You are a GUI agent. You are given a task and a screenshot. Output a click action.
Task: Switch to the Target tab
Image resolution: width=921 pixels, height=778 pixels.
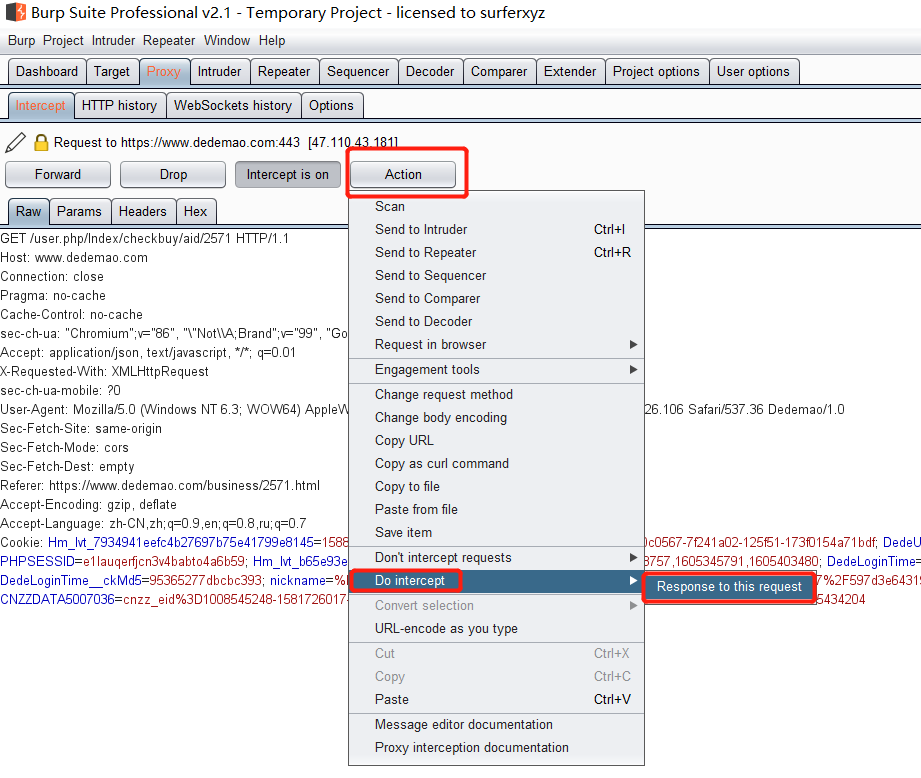[112, 72]
